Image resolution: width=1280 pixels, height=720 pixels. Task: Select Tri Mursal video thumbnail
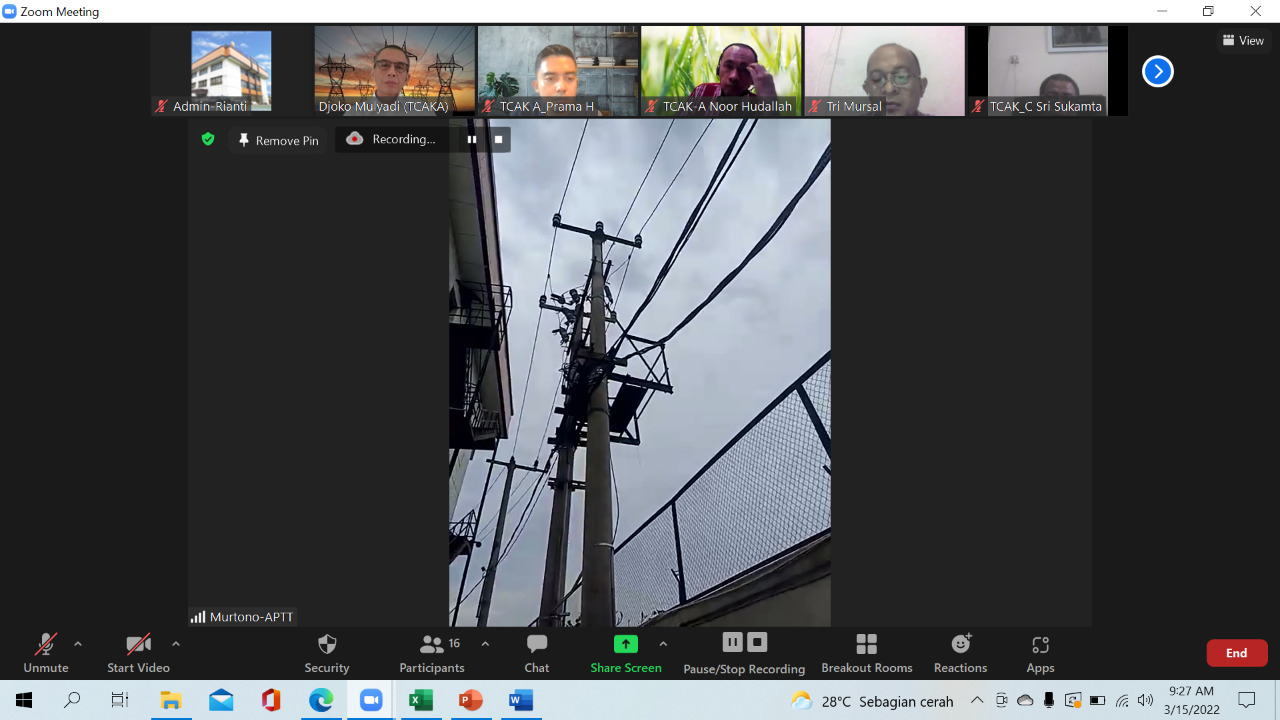(885, 71)
